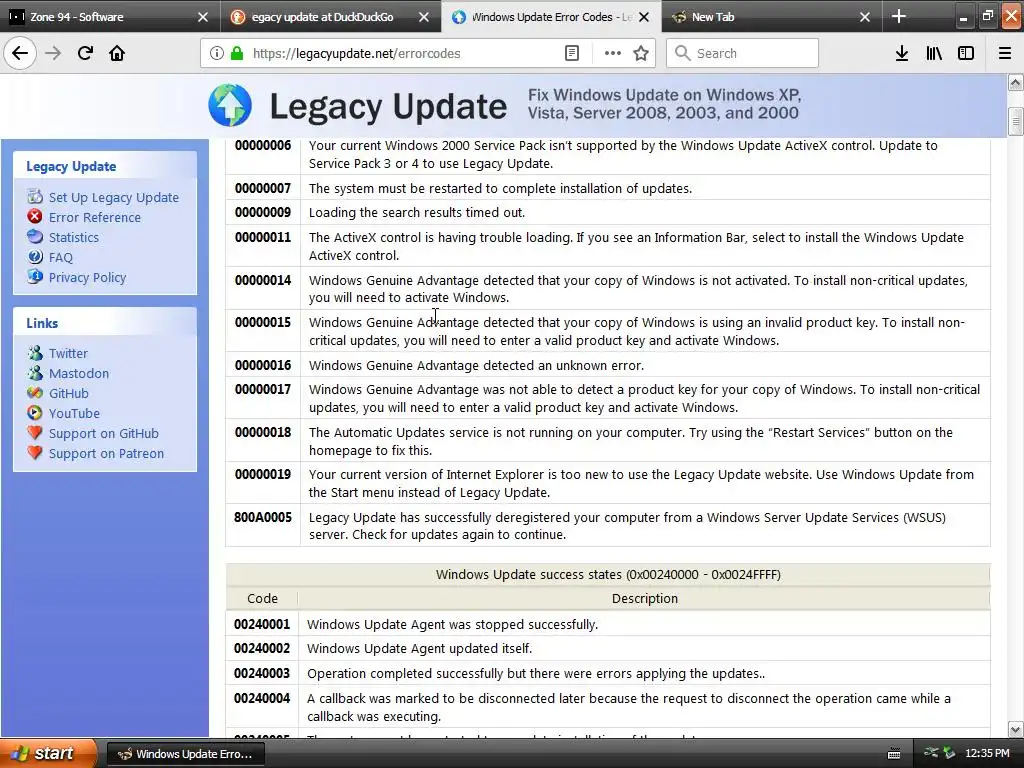Open the FAQ sidebar link

(61, 257)
